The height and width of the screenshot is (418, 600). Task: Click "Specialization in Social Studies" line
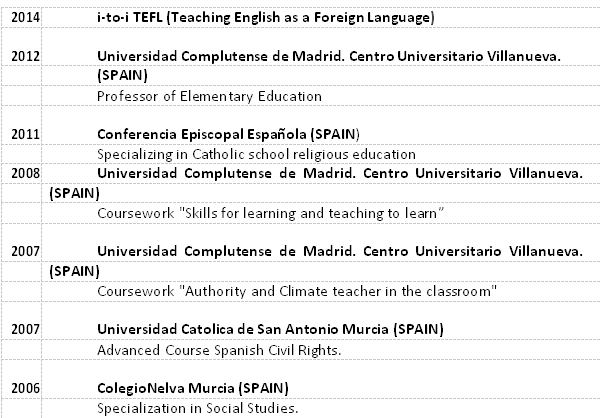click(x=198, y=408)
